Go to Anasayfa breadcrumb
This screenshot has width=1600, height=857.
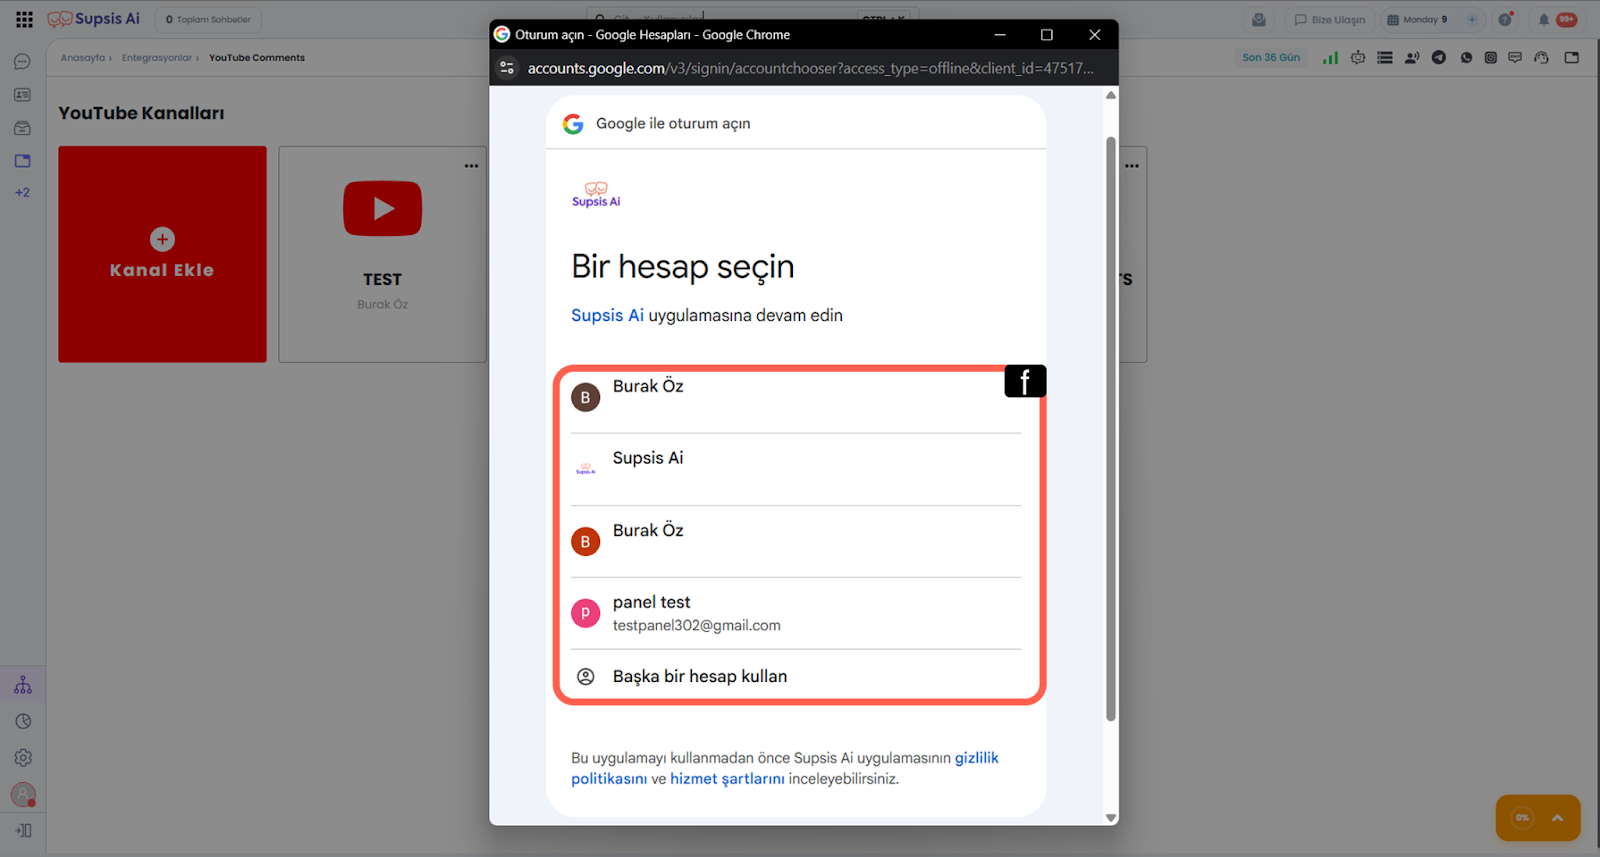pyautogui.click(x=82, y=58)
